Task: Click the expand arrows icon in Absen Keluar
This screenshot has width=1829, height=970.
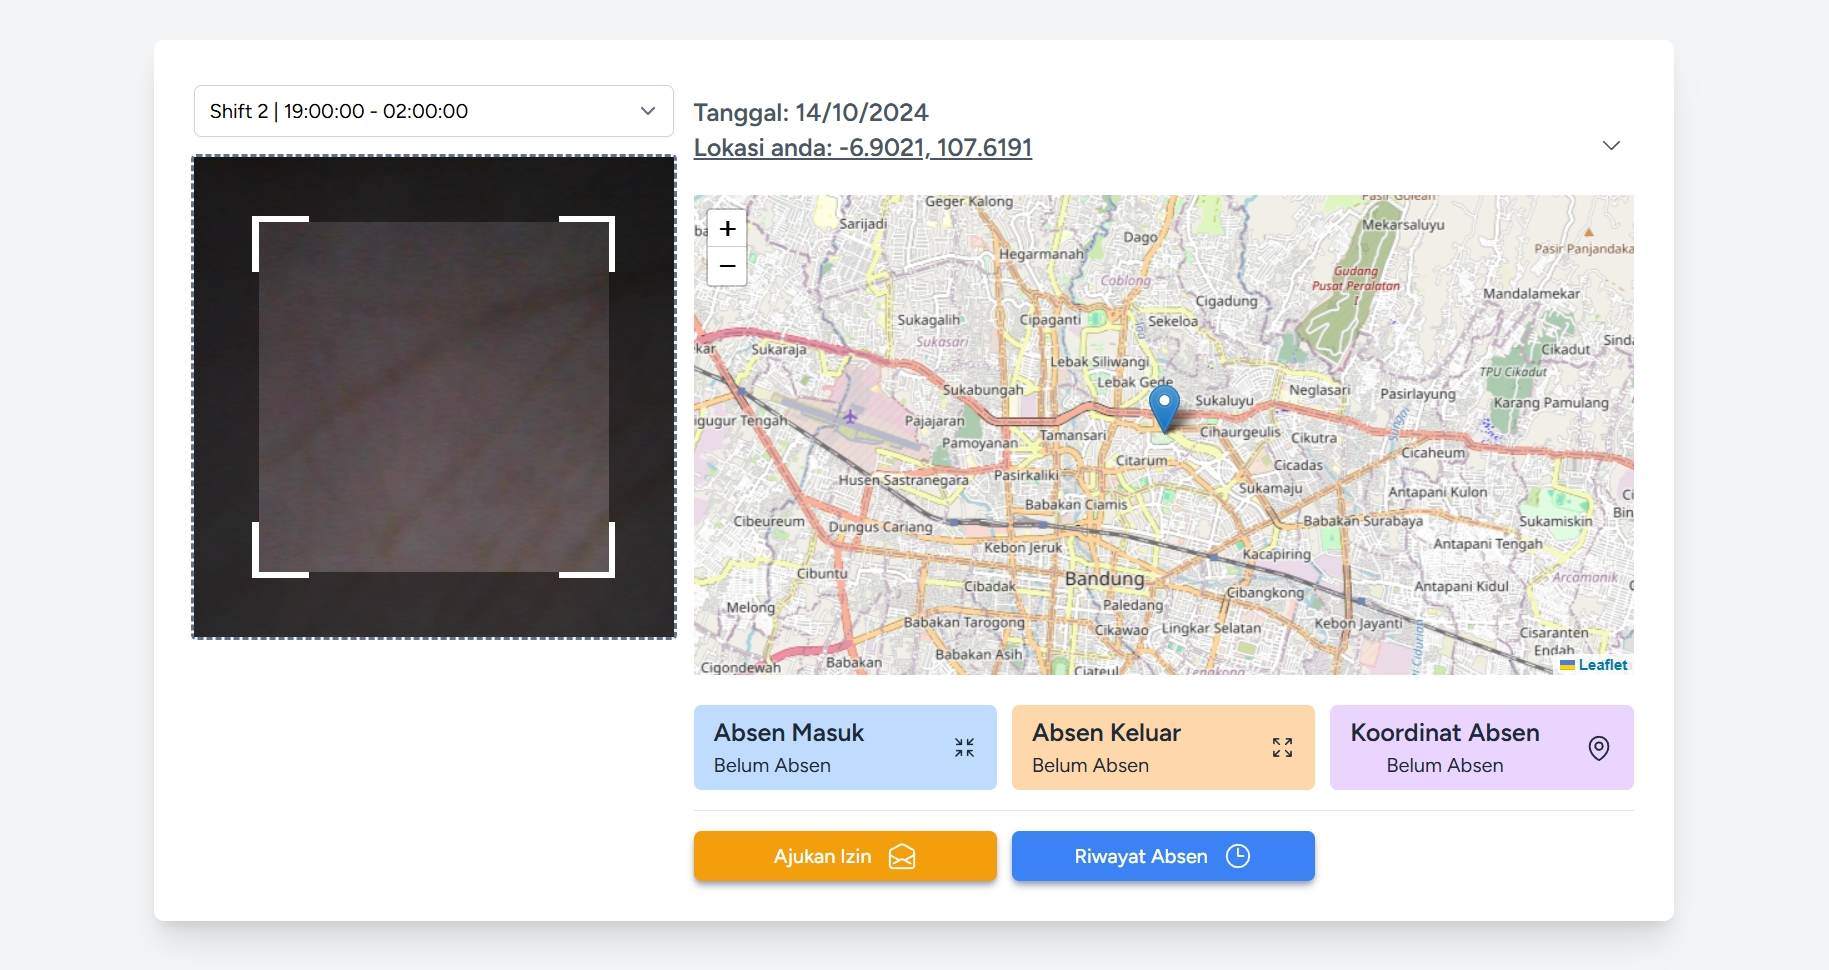Action: [1282, 747]
